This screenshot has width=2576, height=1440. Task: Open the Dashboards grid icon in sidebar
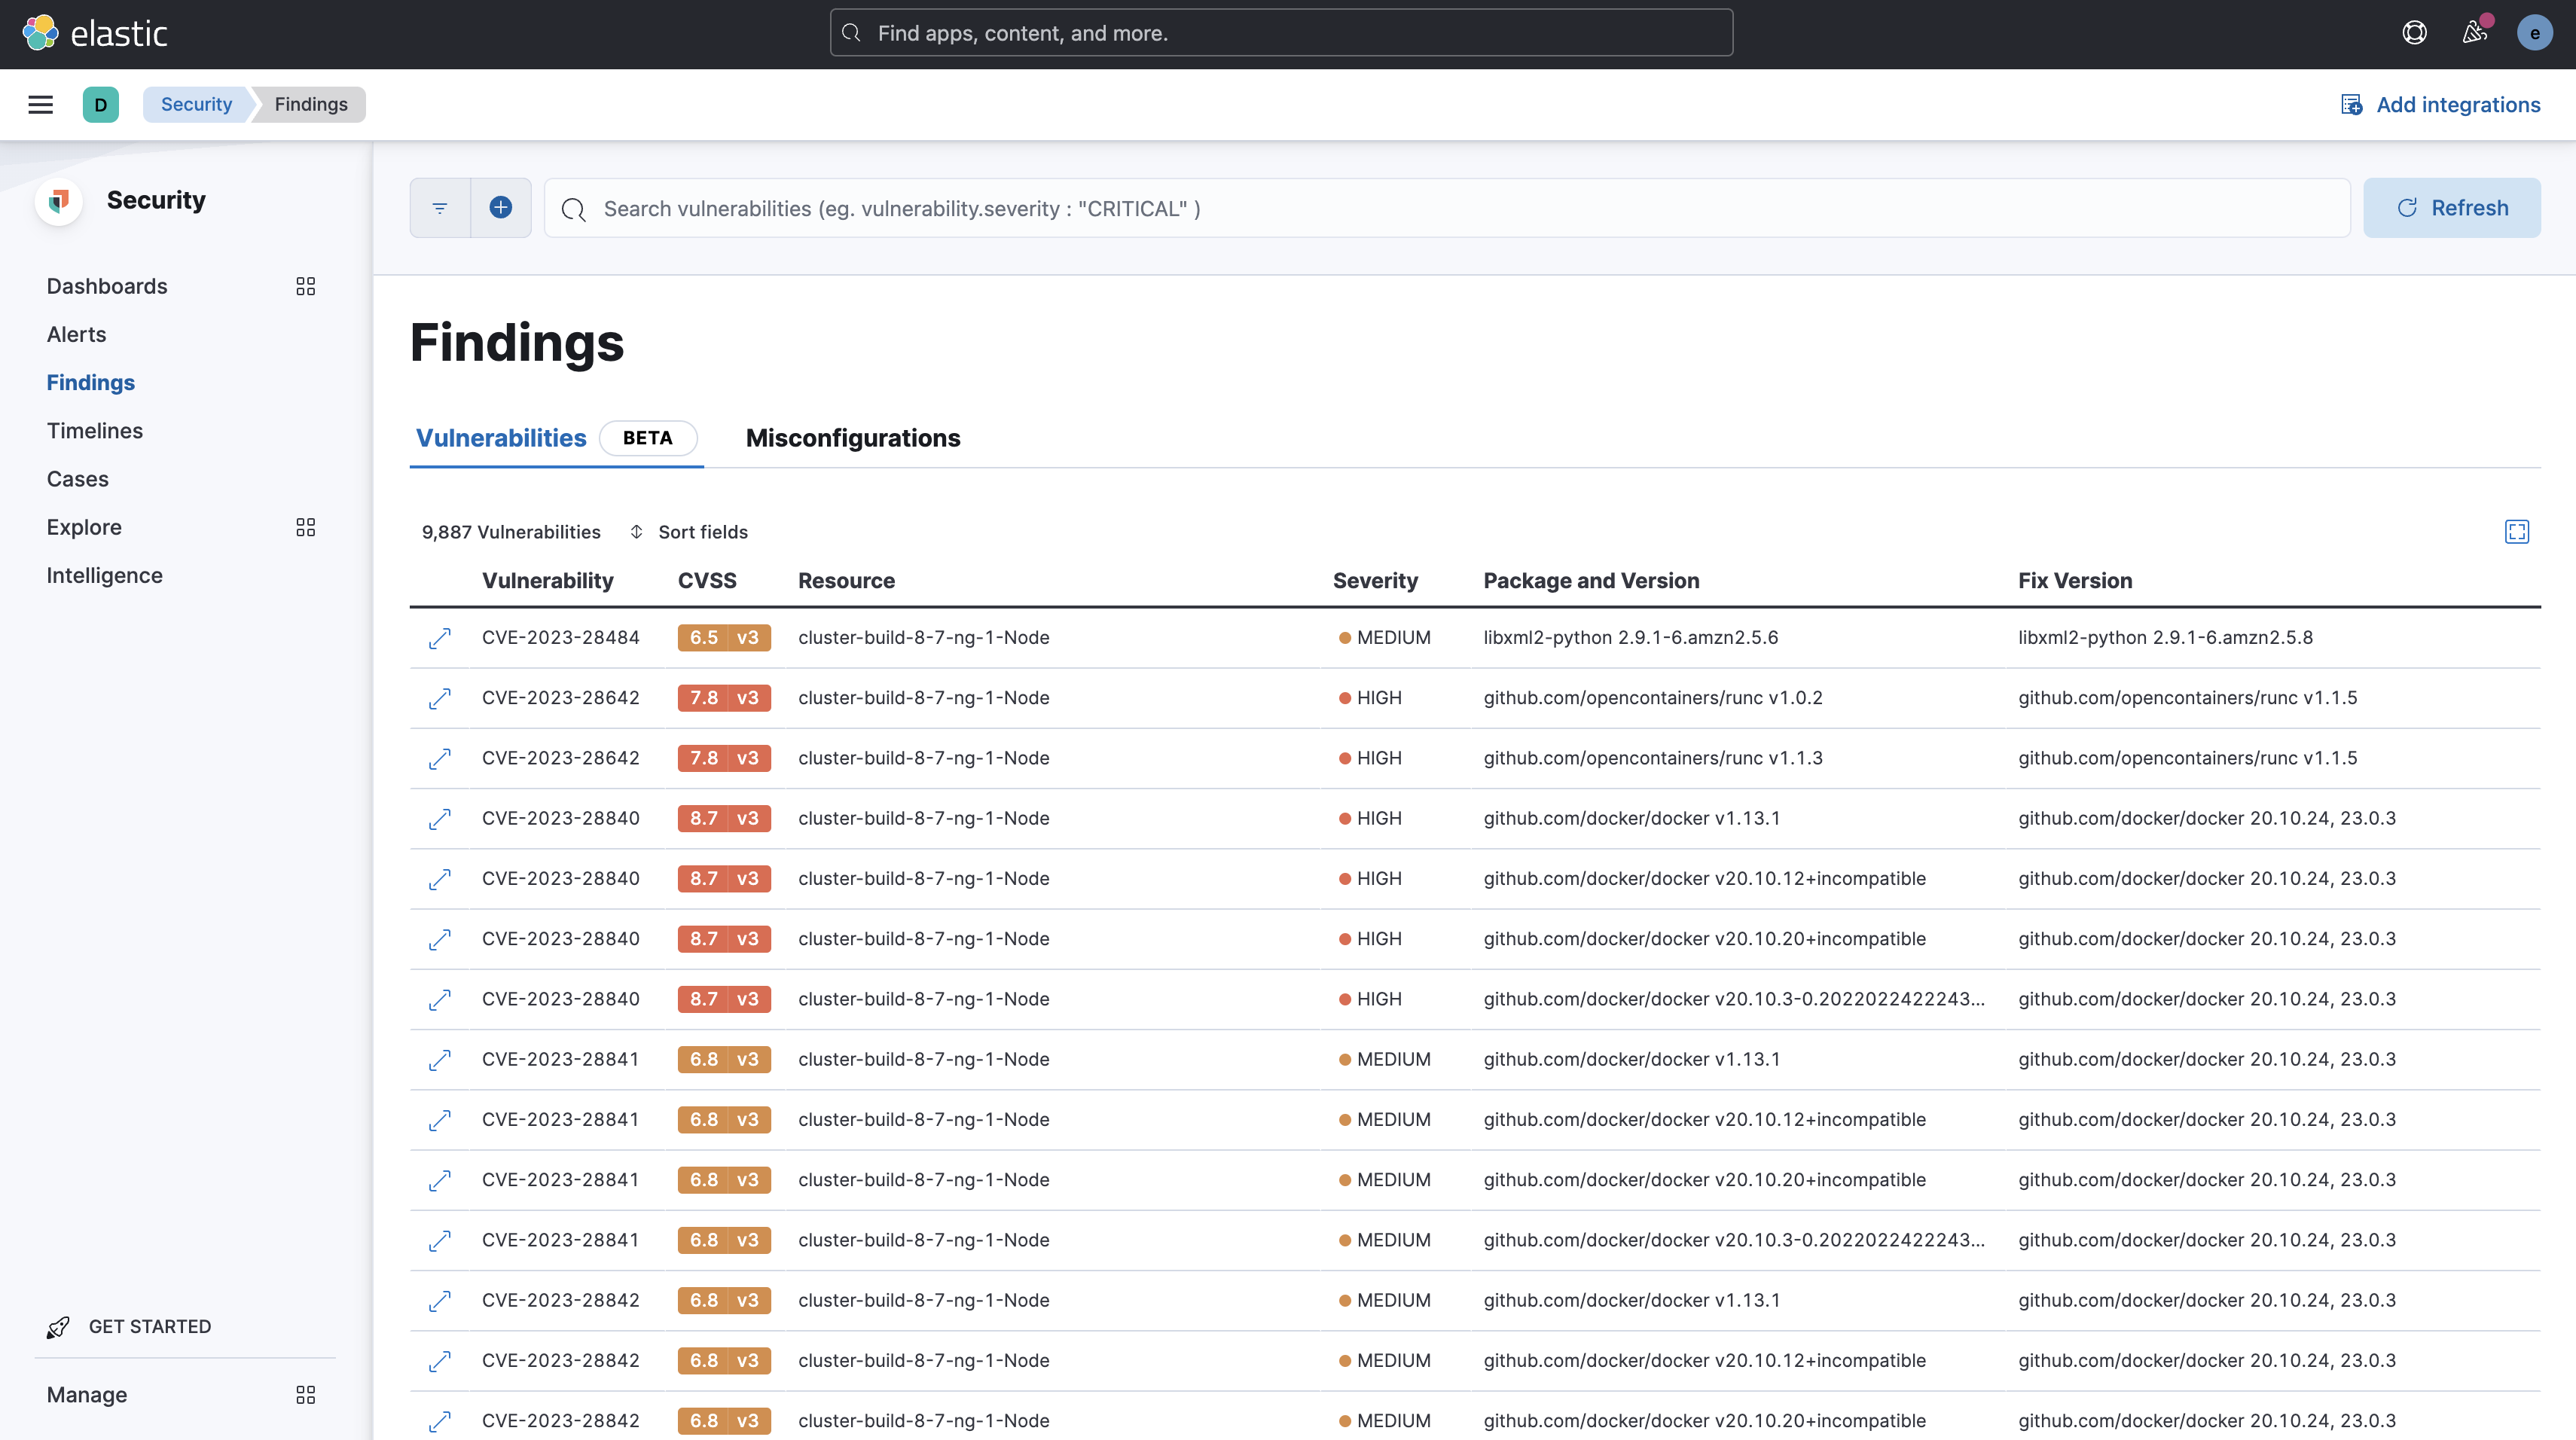(x=306, y=286)
